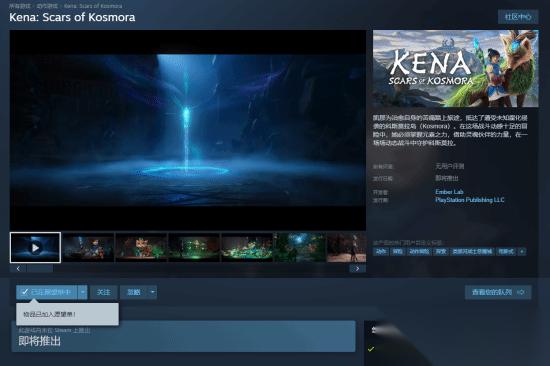The height and width of the screenshot is (366, 550).
Task: Click the main trailer video player
Action: (x=188, y=130)
